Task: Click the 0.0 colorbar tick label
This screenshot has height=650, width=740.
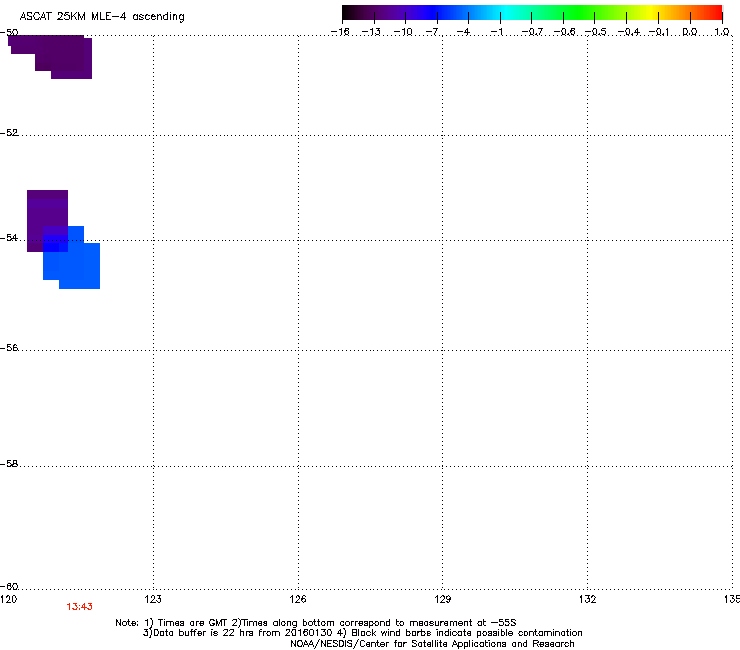Action: pyautogui.click(x=690, y=32)
